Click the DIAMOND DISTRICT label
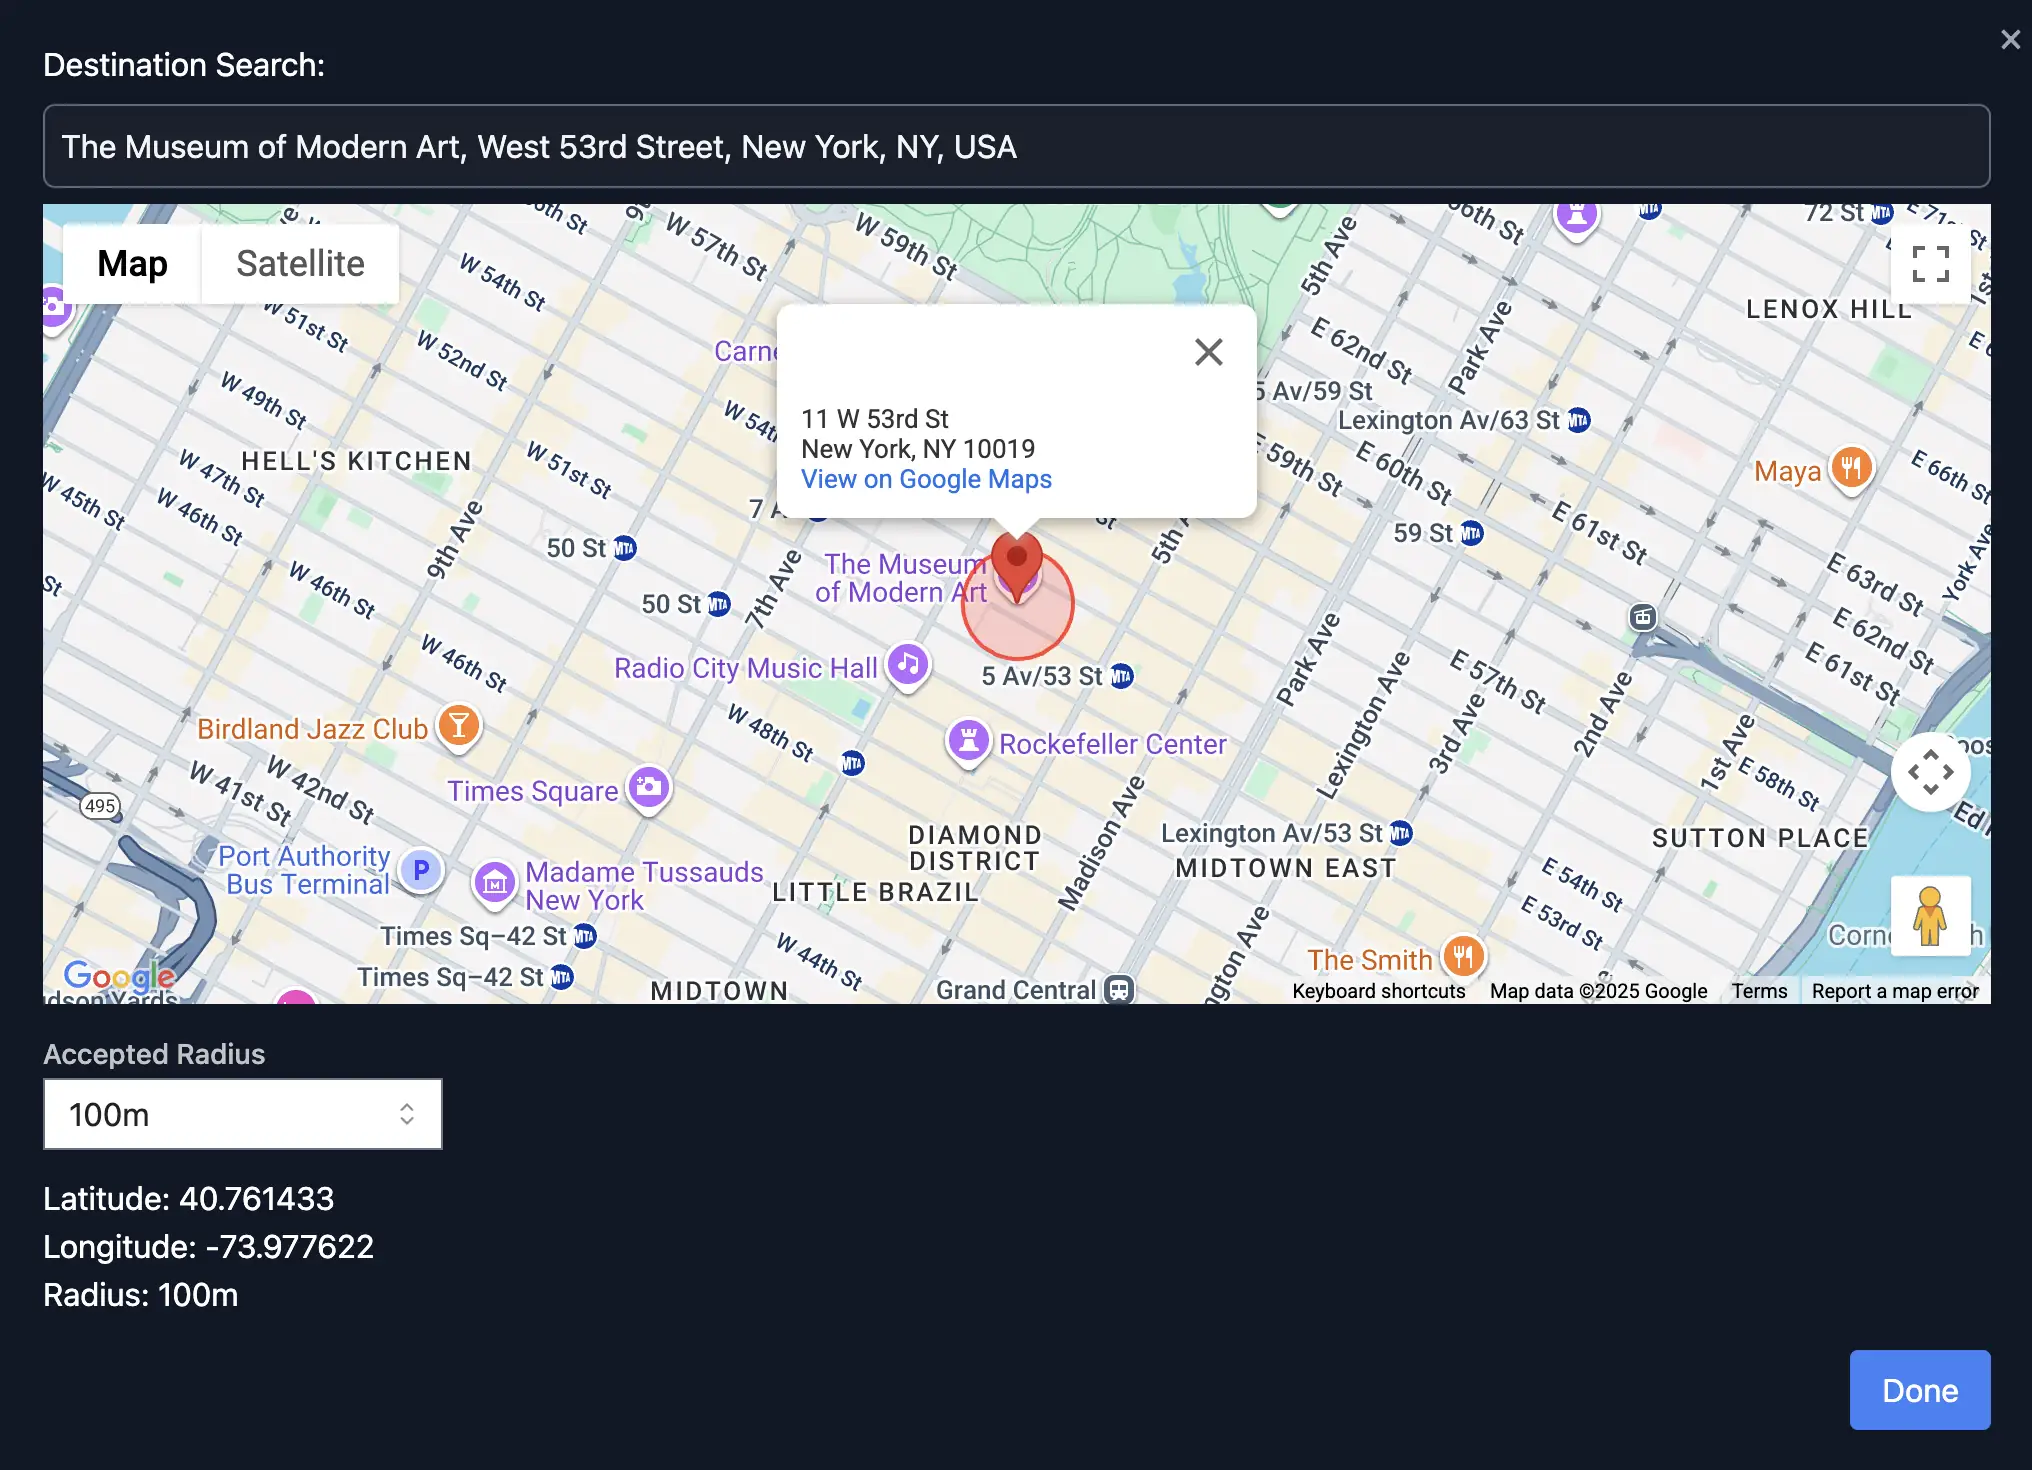 tap(975, 848)
